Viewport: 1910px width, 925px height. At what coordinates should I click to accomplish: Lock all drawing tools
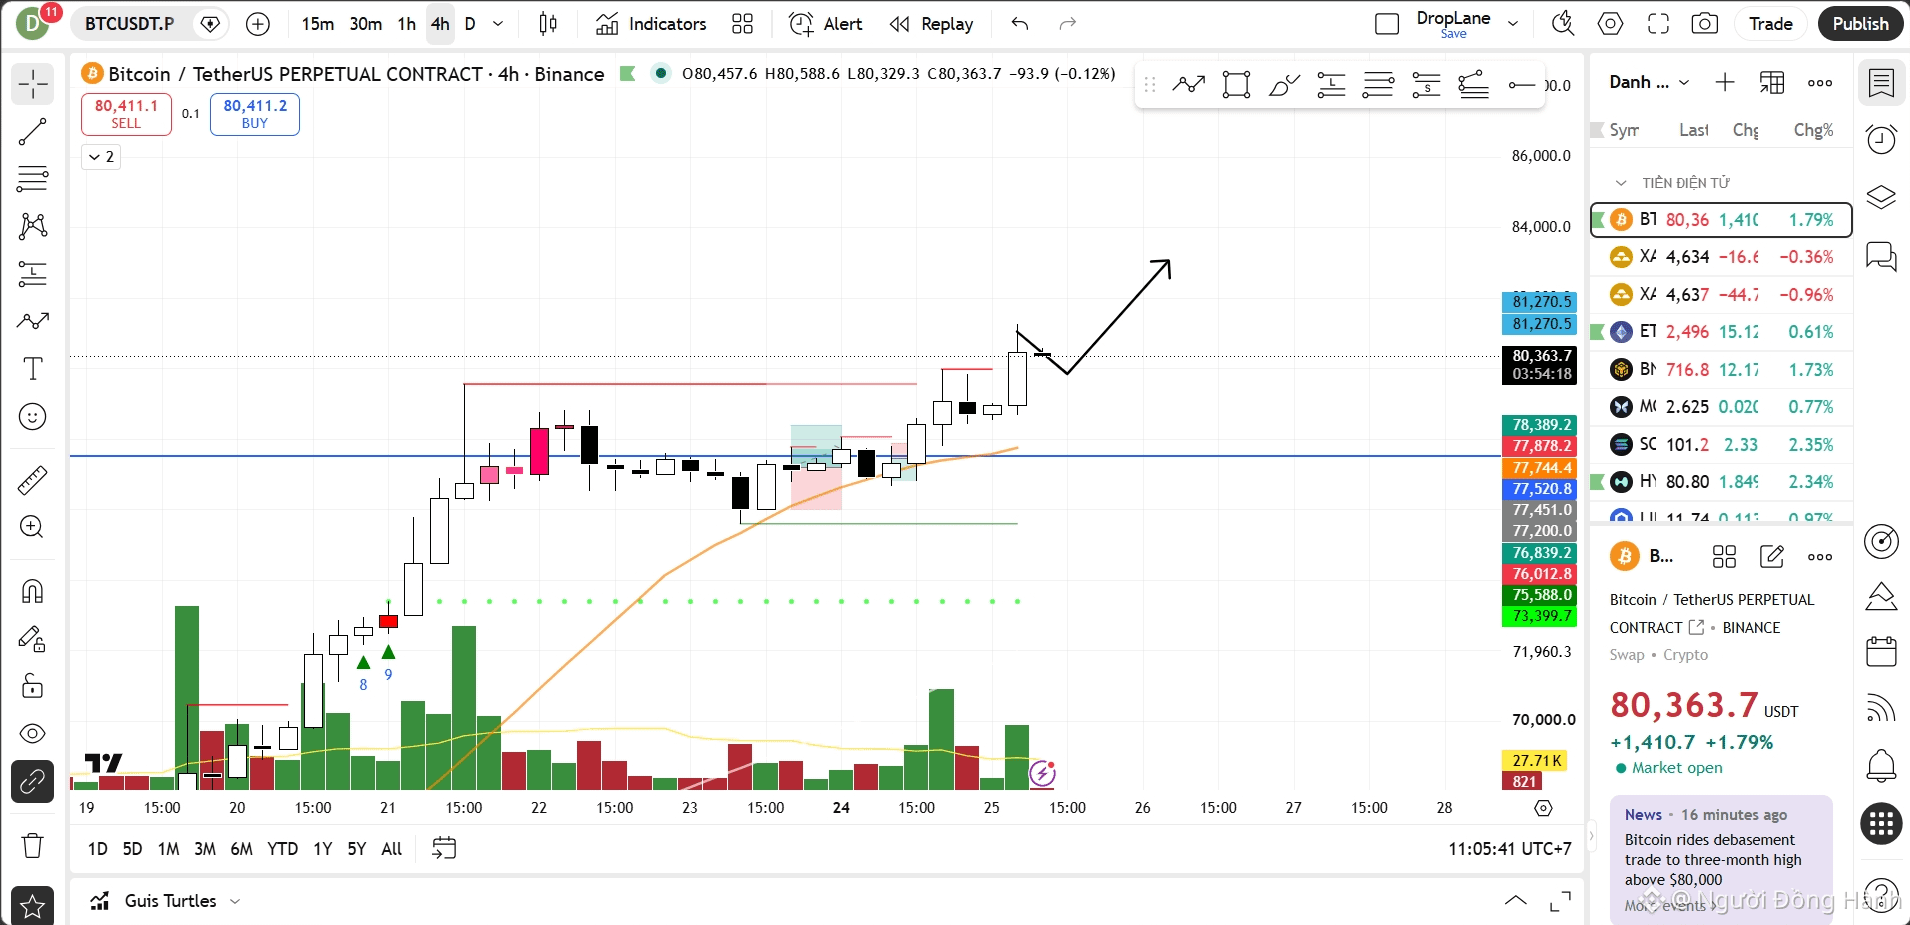click(33, 686)
